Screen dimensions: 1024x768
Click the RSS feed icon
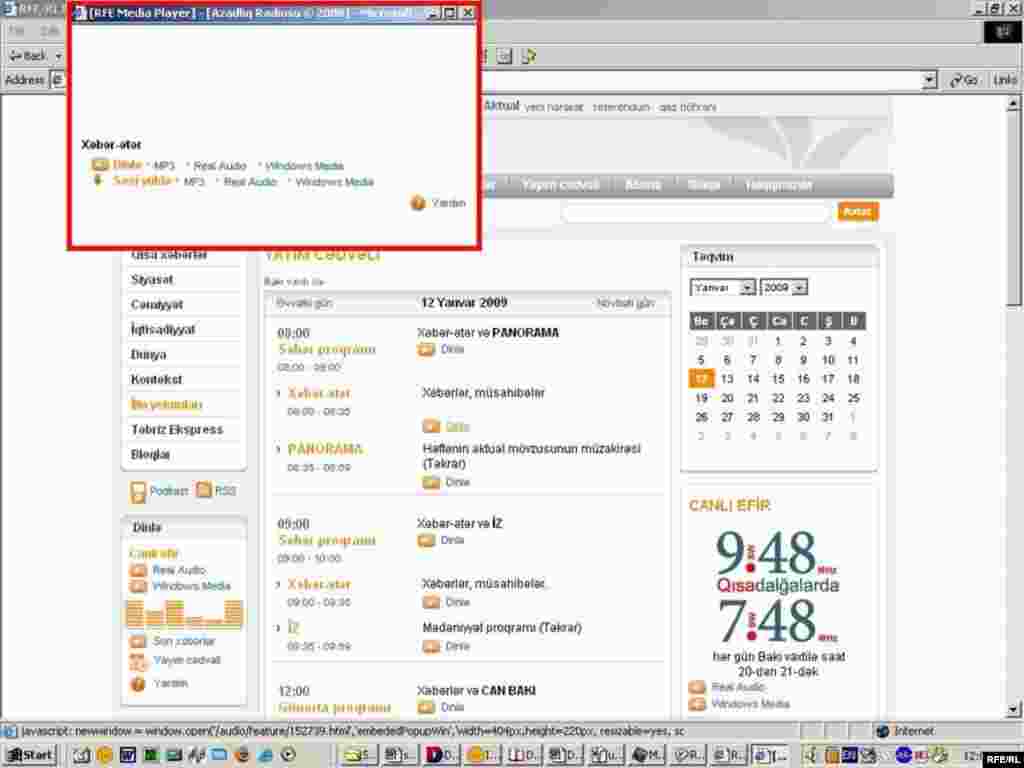tap(204, 490)
